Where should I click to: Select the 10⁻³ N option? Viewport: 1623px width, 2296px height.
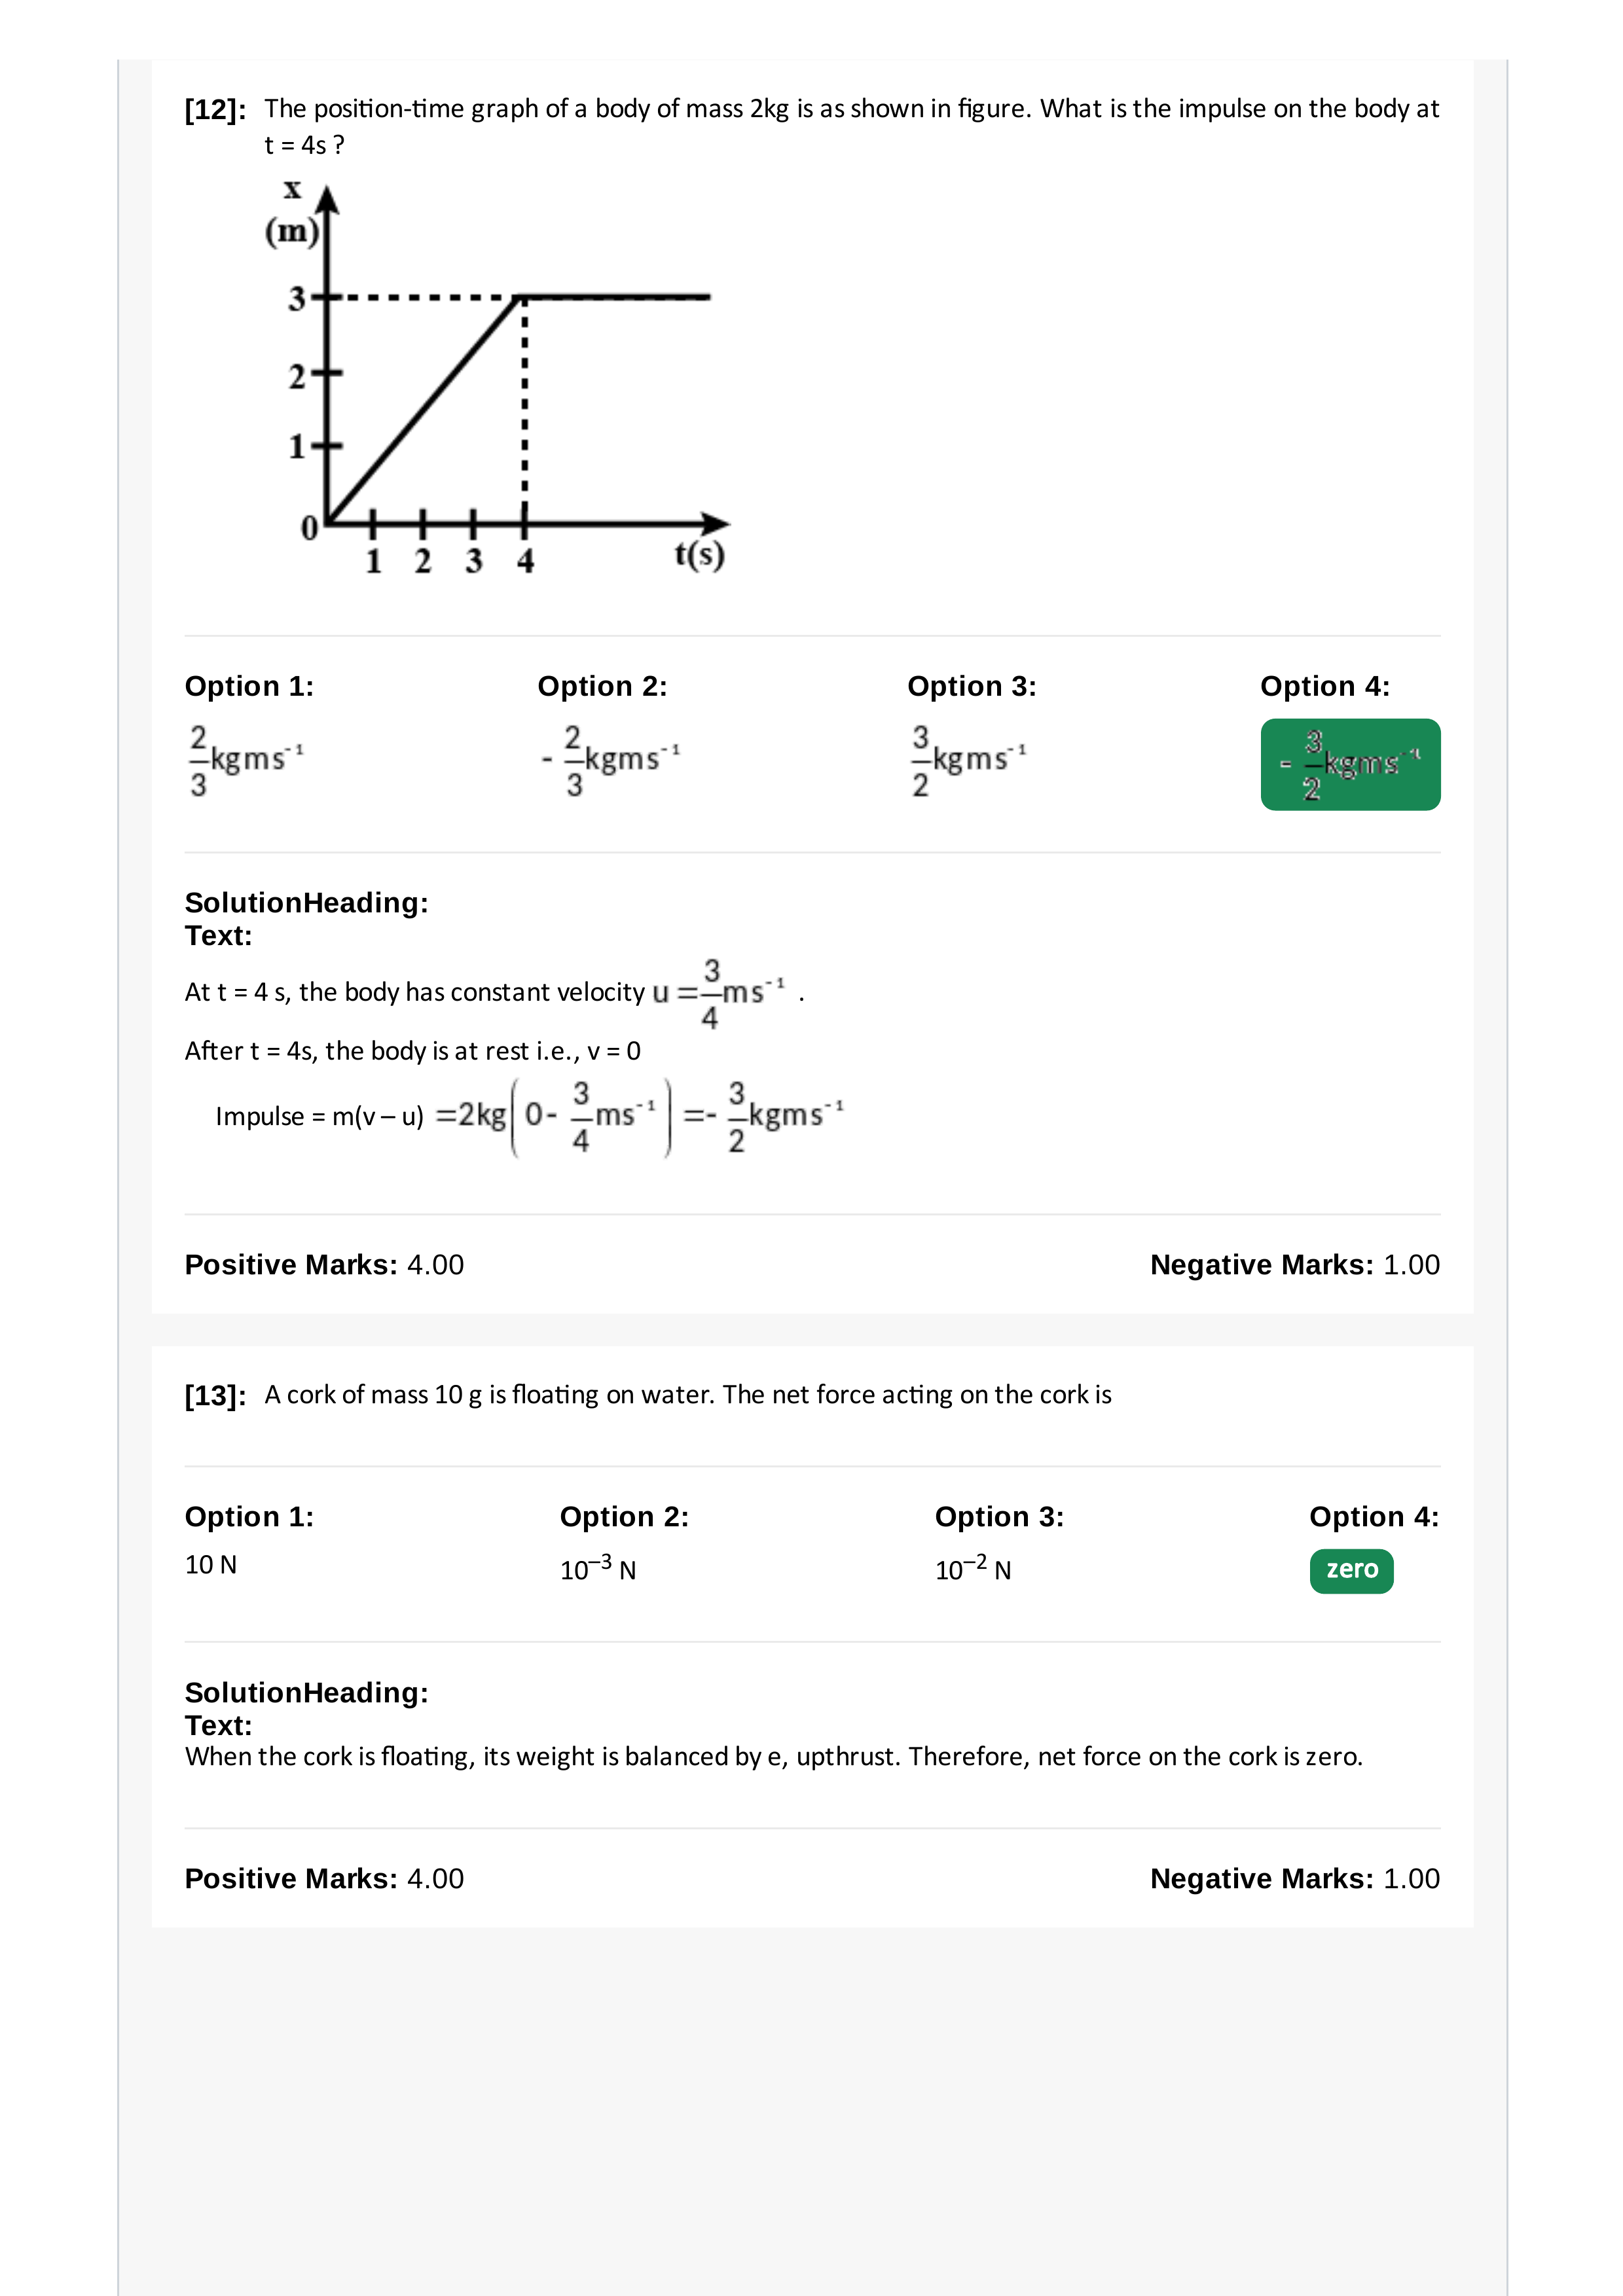[598, 1568]
